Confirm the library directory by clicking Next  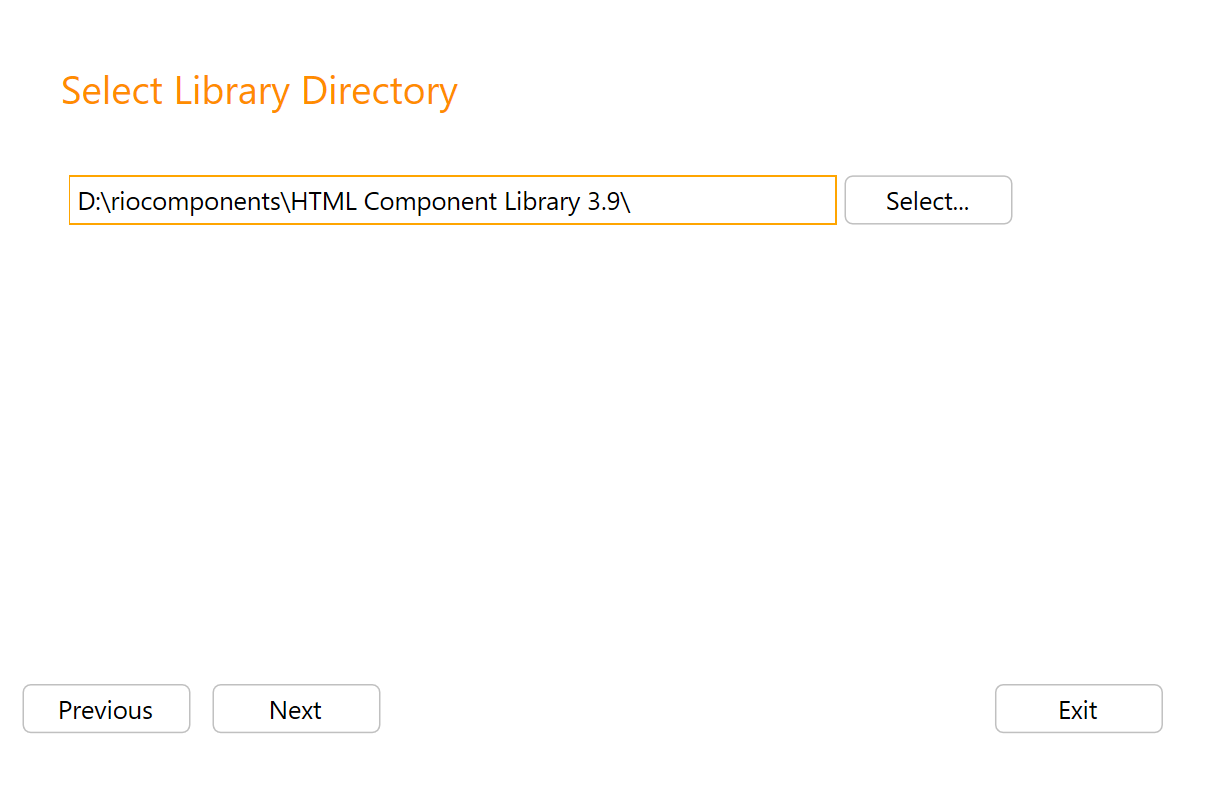[x=296, y=709]
